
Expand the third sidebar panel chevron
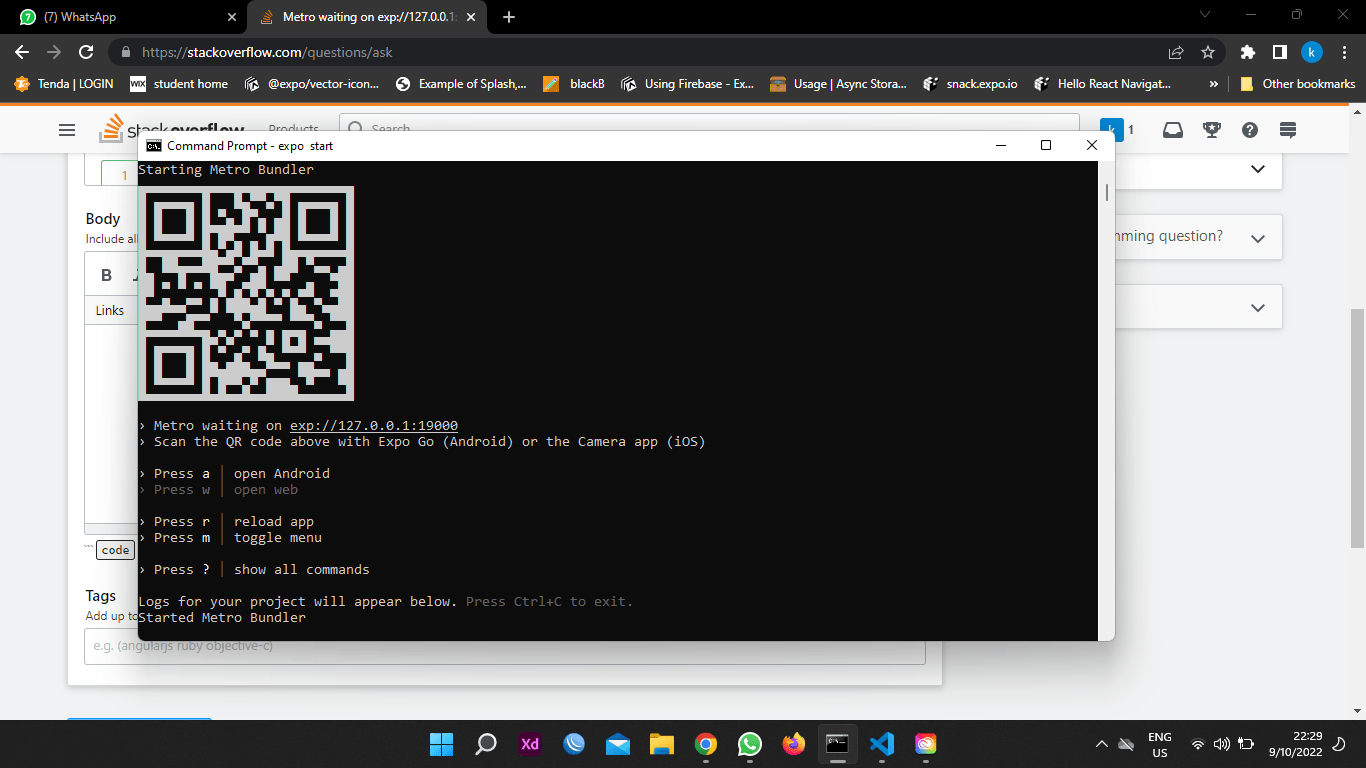pos(1258,308)
